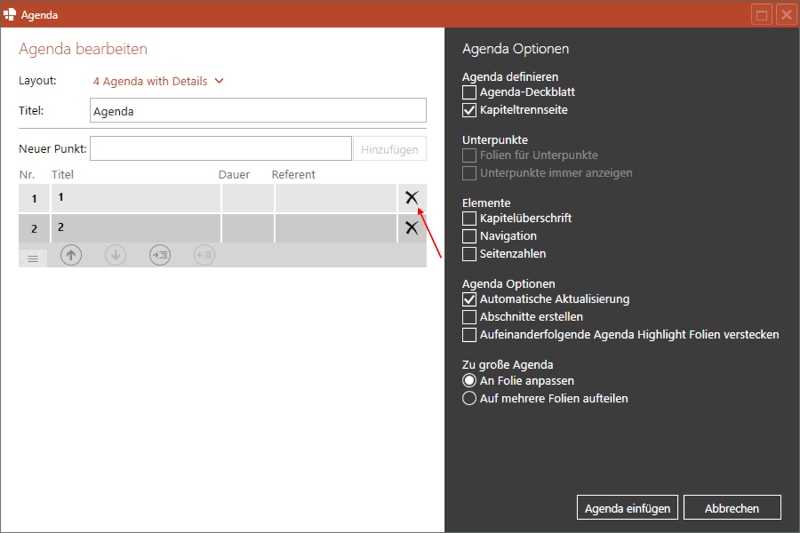This screenshot has height=533, width=800.
Task: Select Auf mehrere Folien aufteilen radio button
Action: point(469,399)
